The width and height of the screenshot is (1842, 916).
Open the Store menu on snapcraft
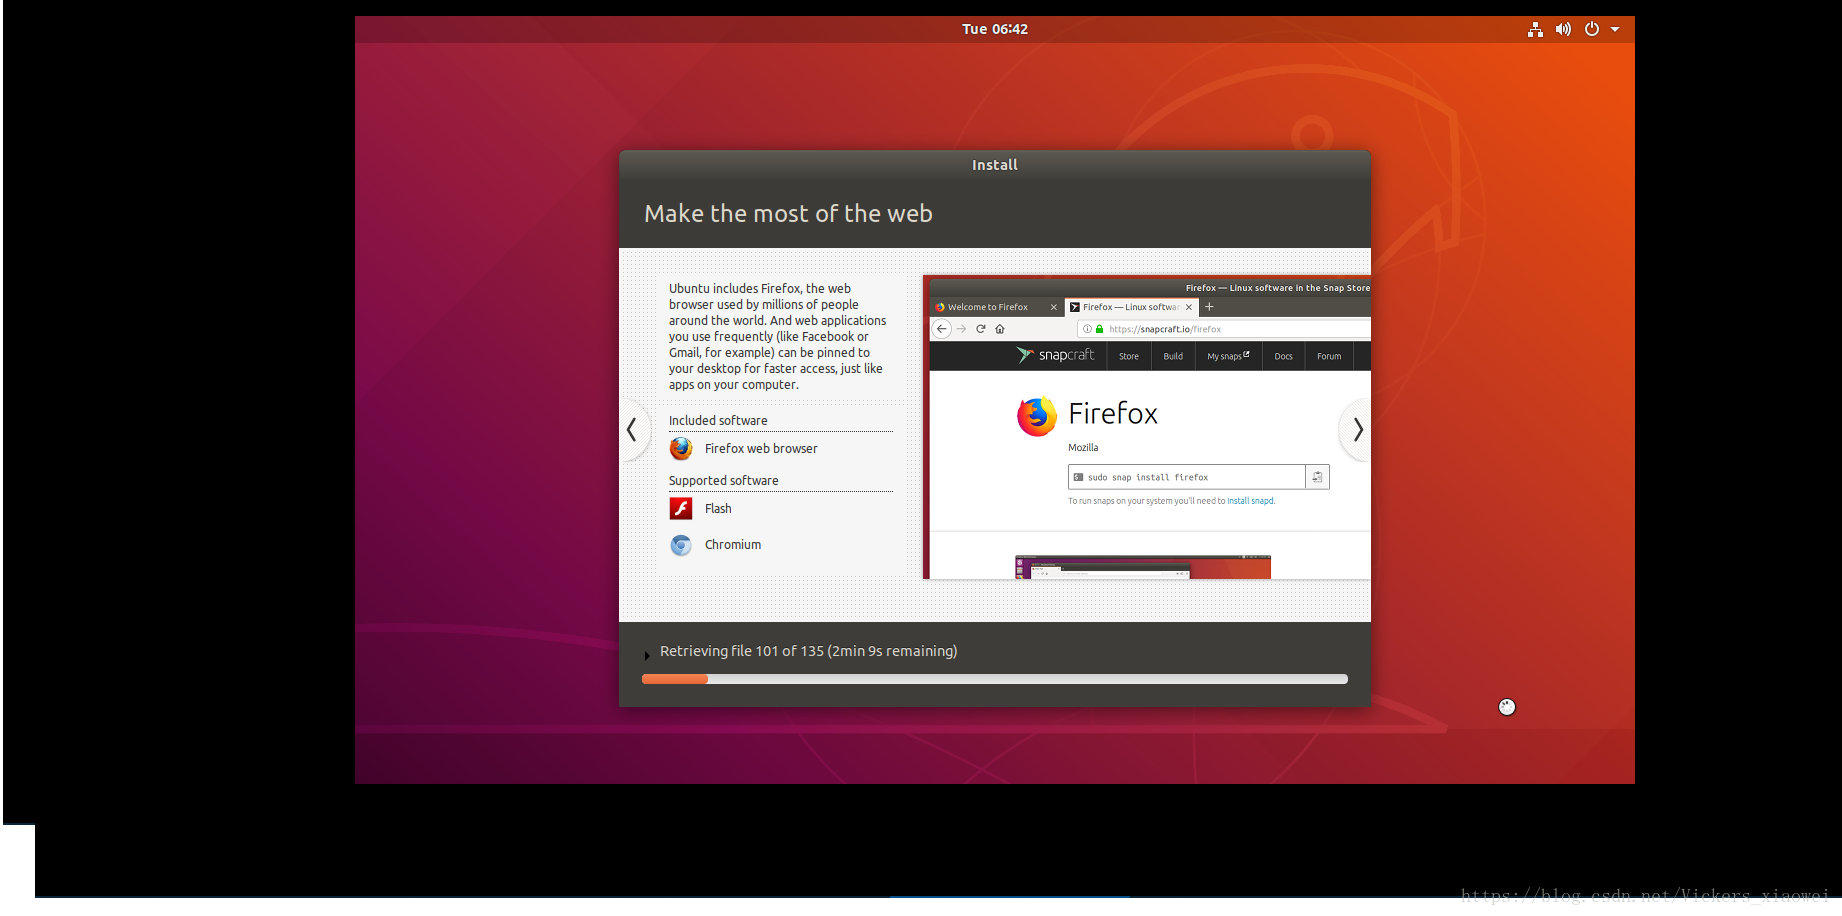[x=1129, y=356]
